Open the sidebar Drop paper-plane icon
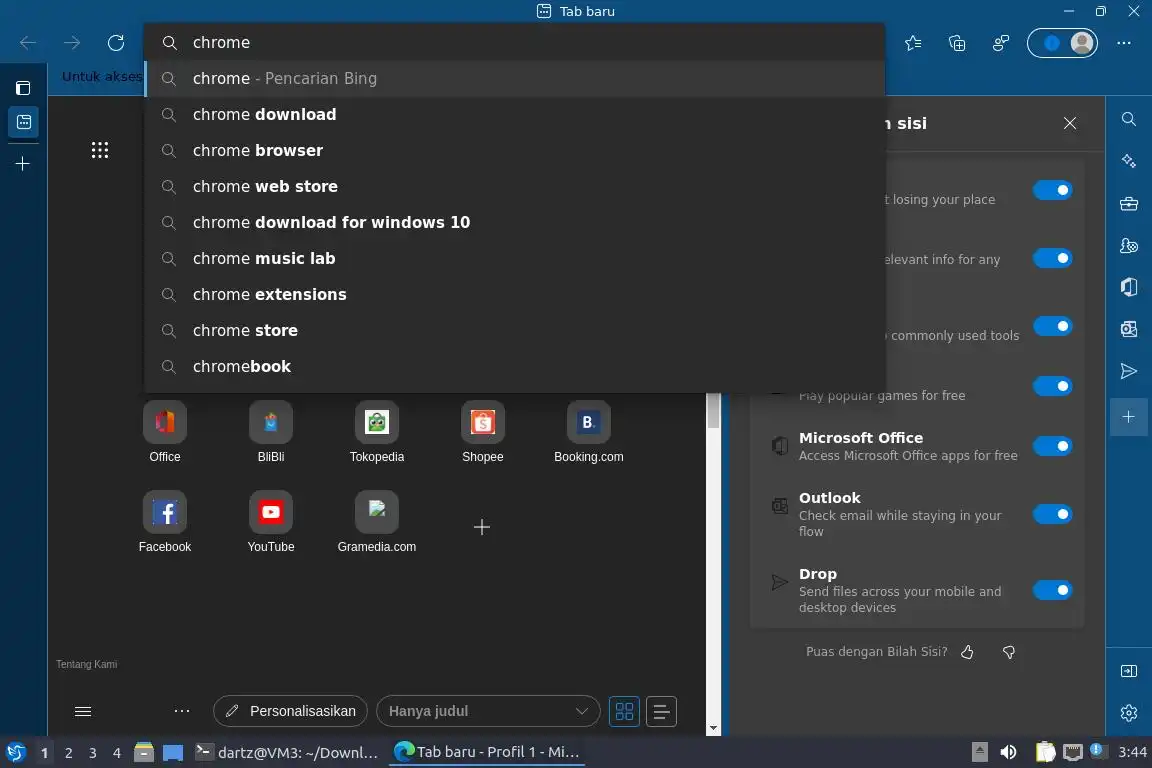This screenshot has height=768, width=1152. point(1128,370)
